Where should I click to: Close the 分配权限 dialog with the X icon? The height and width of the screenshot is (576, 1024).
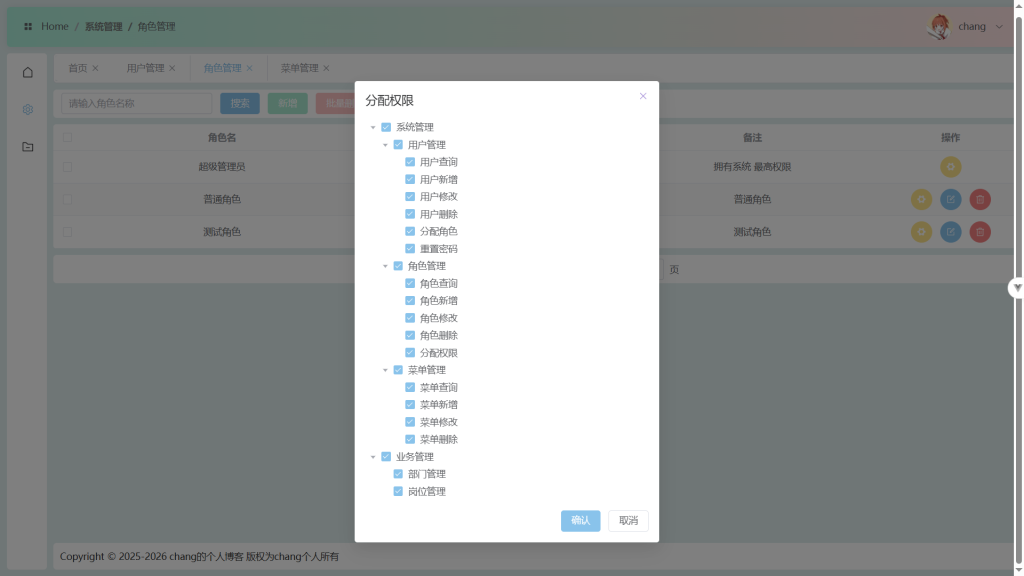pos(643,96)
